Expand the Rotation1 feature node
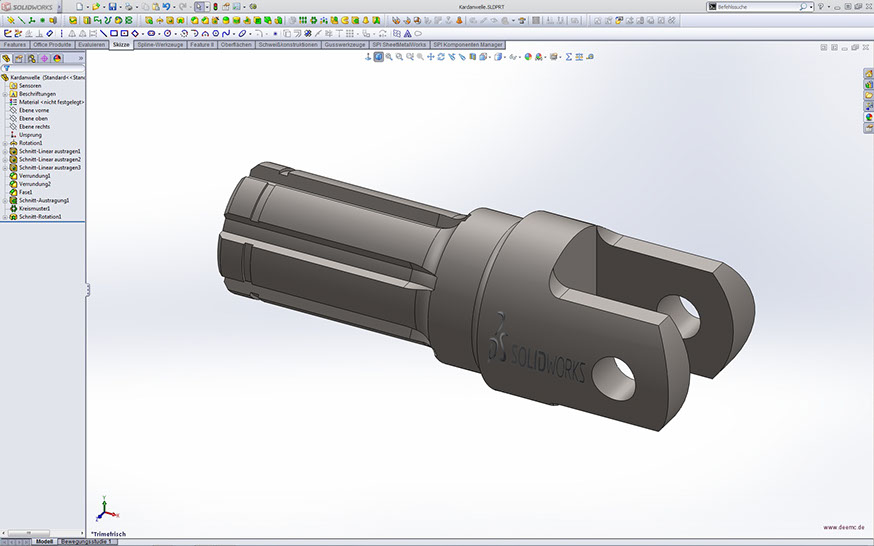The image size is (874, 546). click(4, 143)
